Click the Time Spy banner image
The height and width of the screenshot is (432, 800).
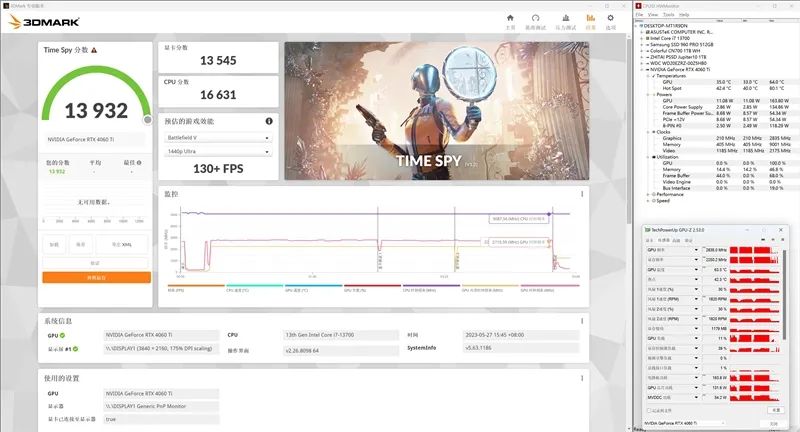[437, 111]
